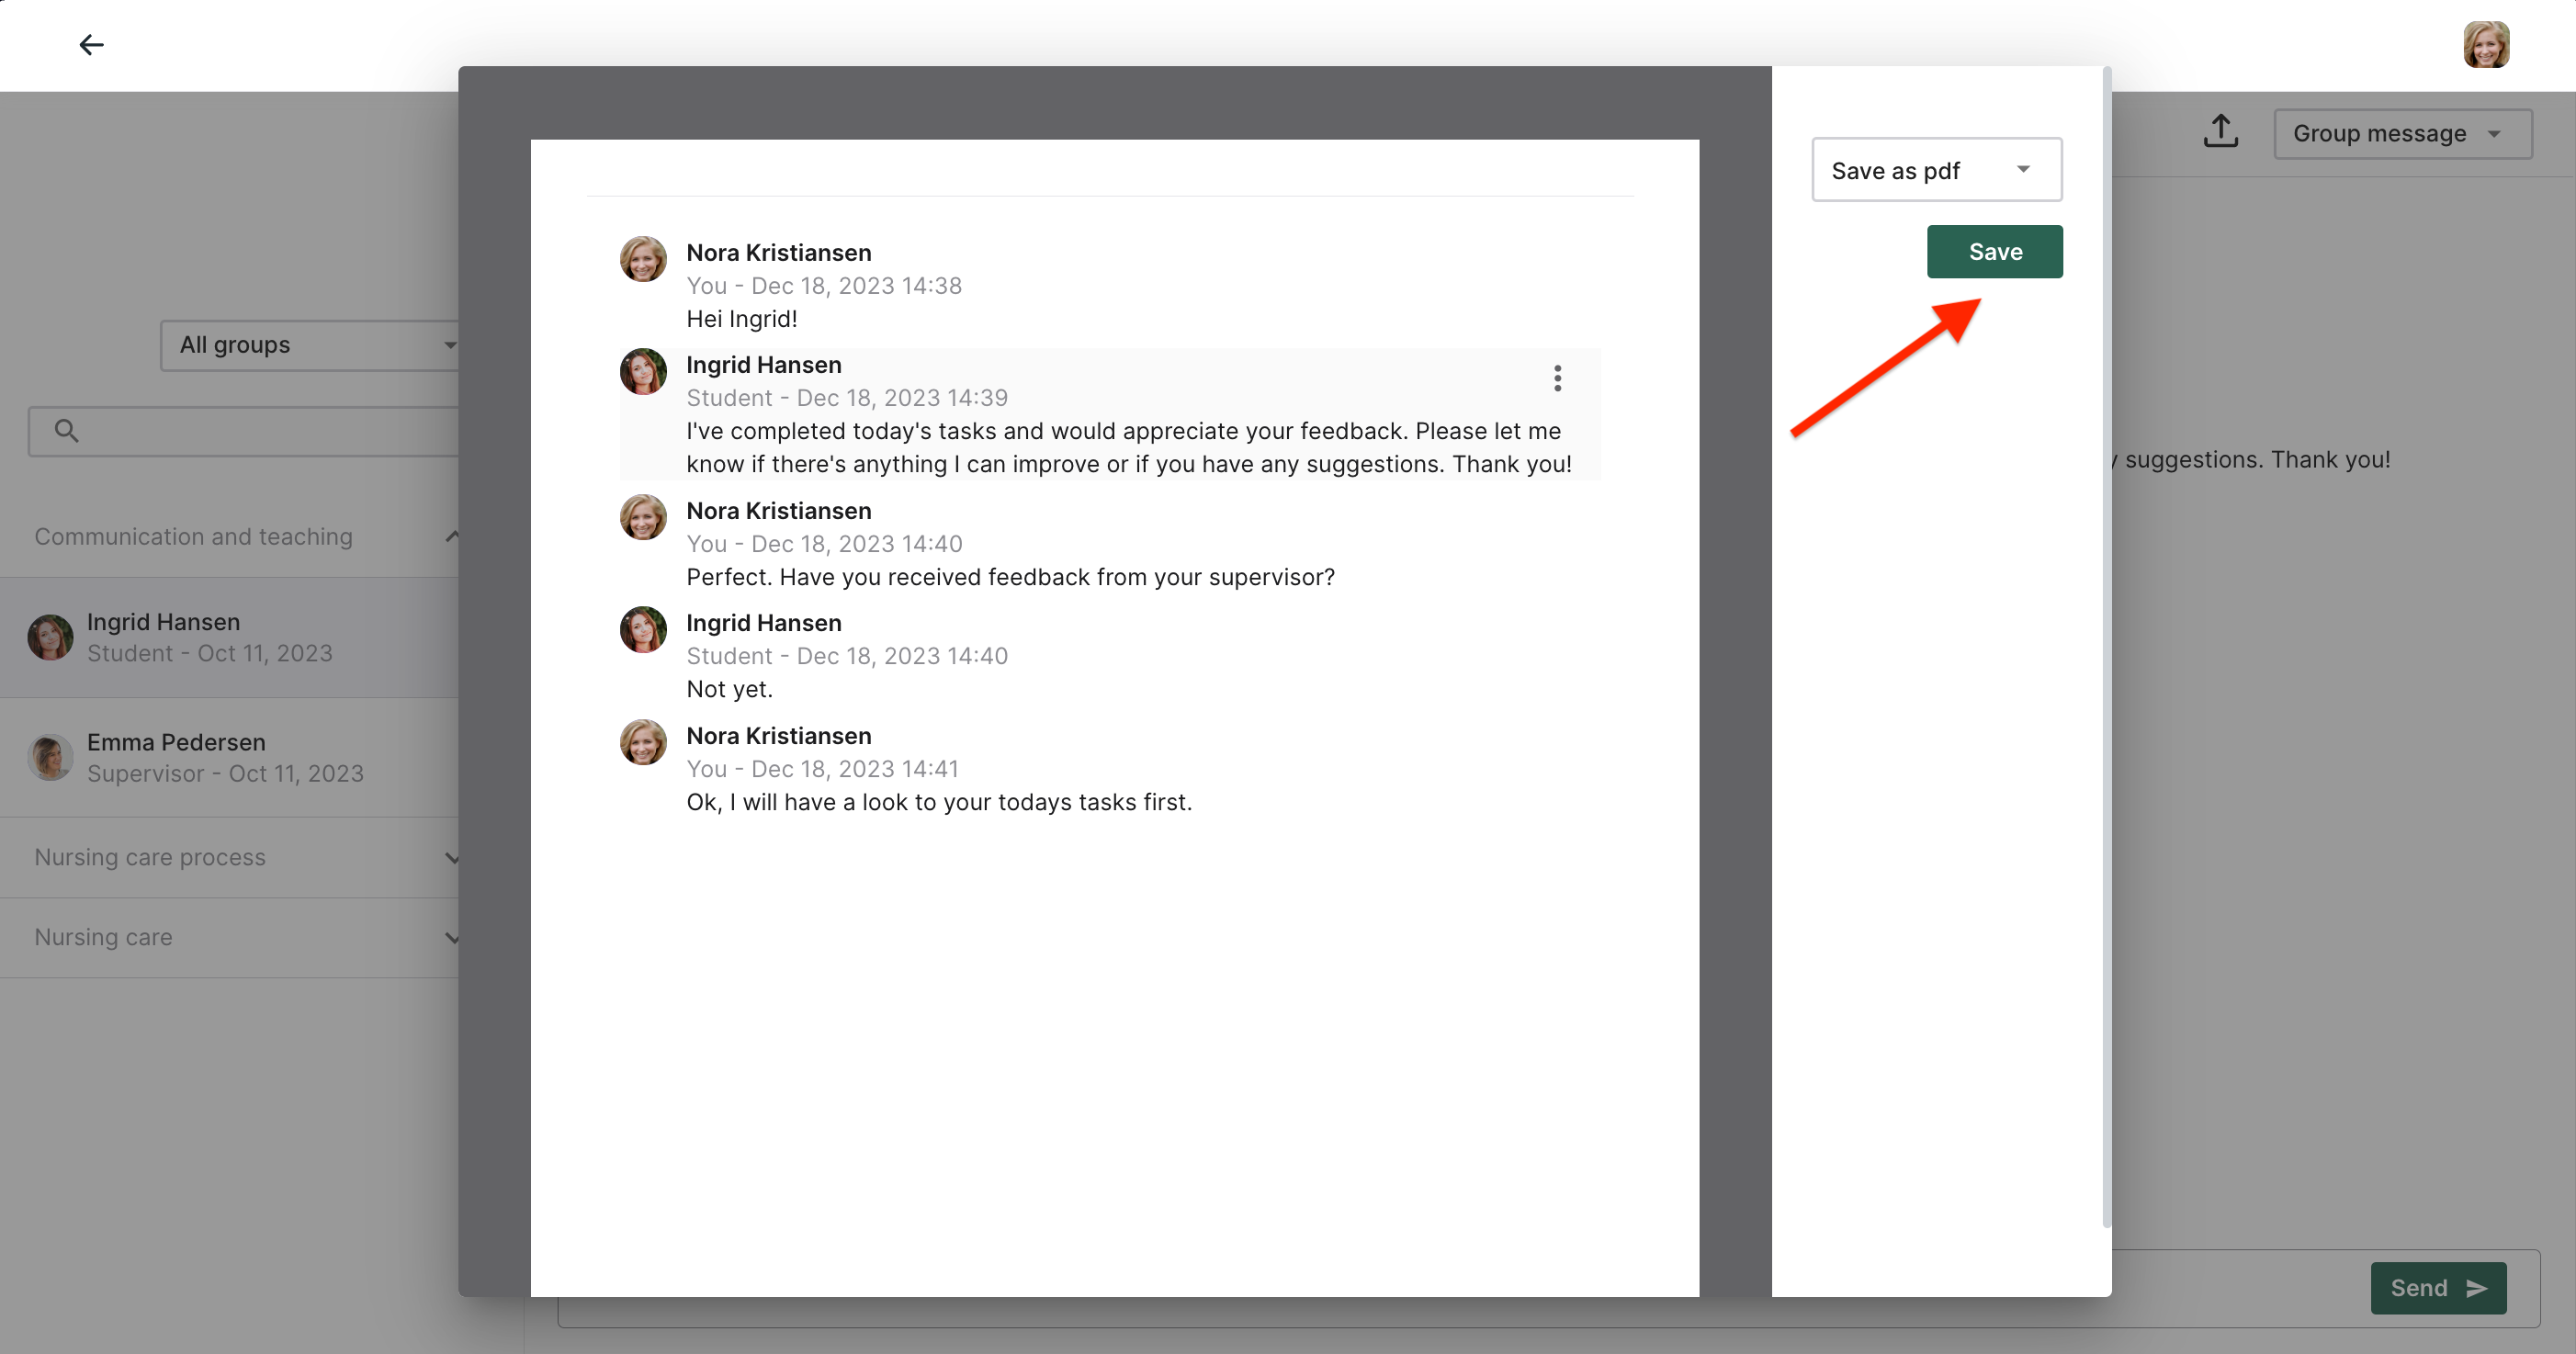Viewport: 2576px width, 1354px height.
Task: Open the Group message dropdown
Action: (x=2402, y=134)
